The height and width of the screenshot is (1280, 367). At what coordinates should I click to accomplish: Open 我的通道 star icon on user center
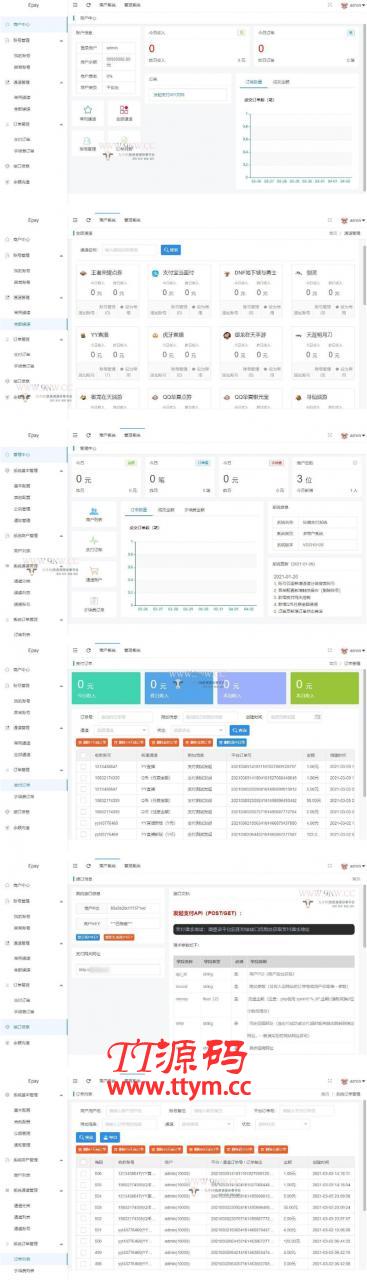pyautogui.click(x=88, y=110)
